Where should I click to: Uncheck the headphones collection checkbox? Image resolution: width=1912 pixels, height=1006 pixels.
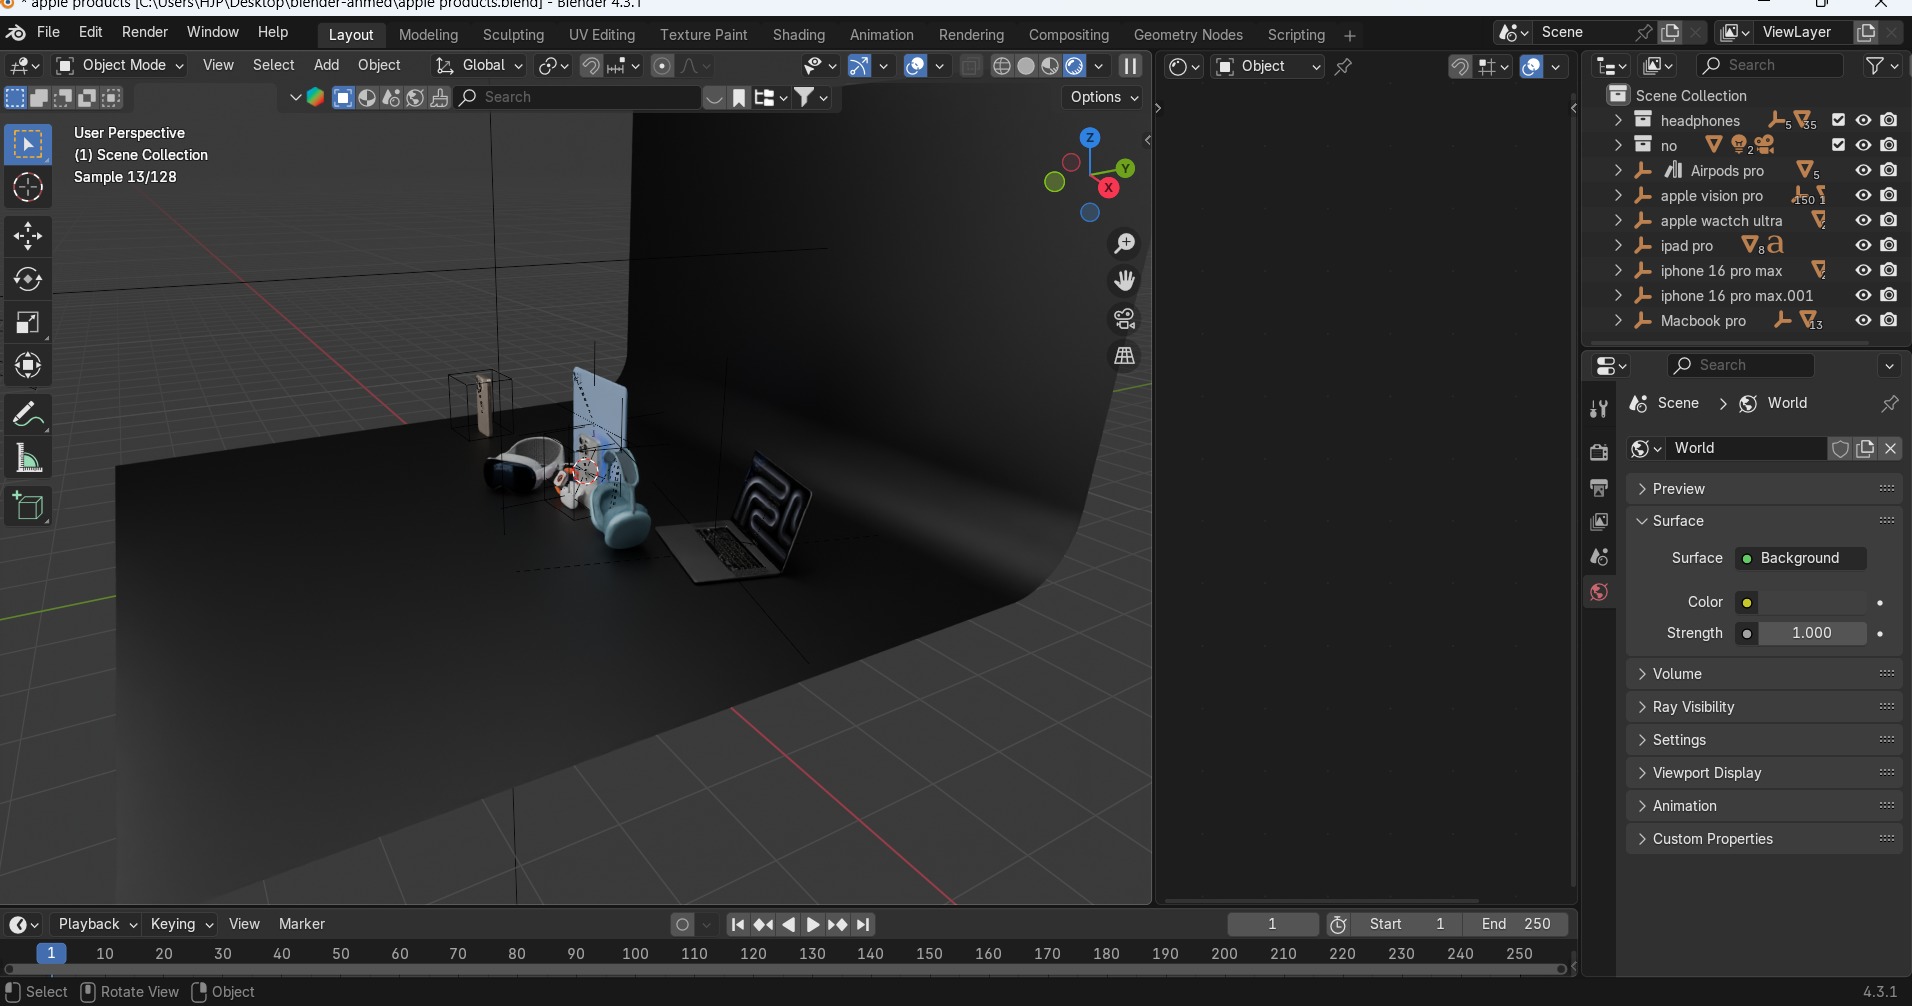[1838, 120]
